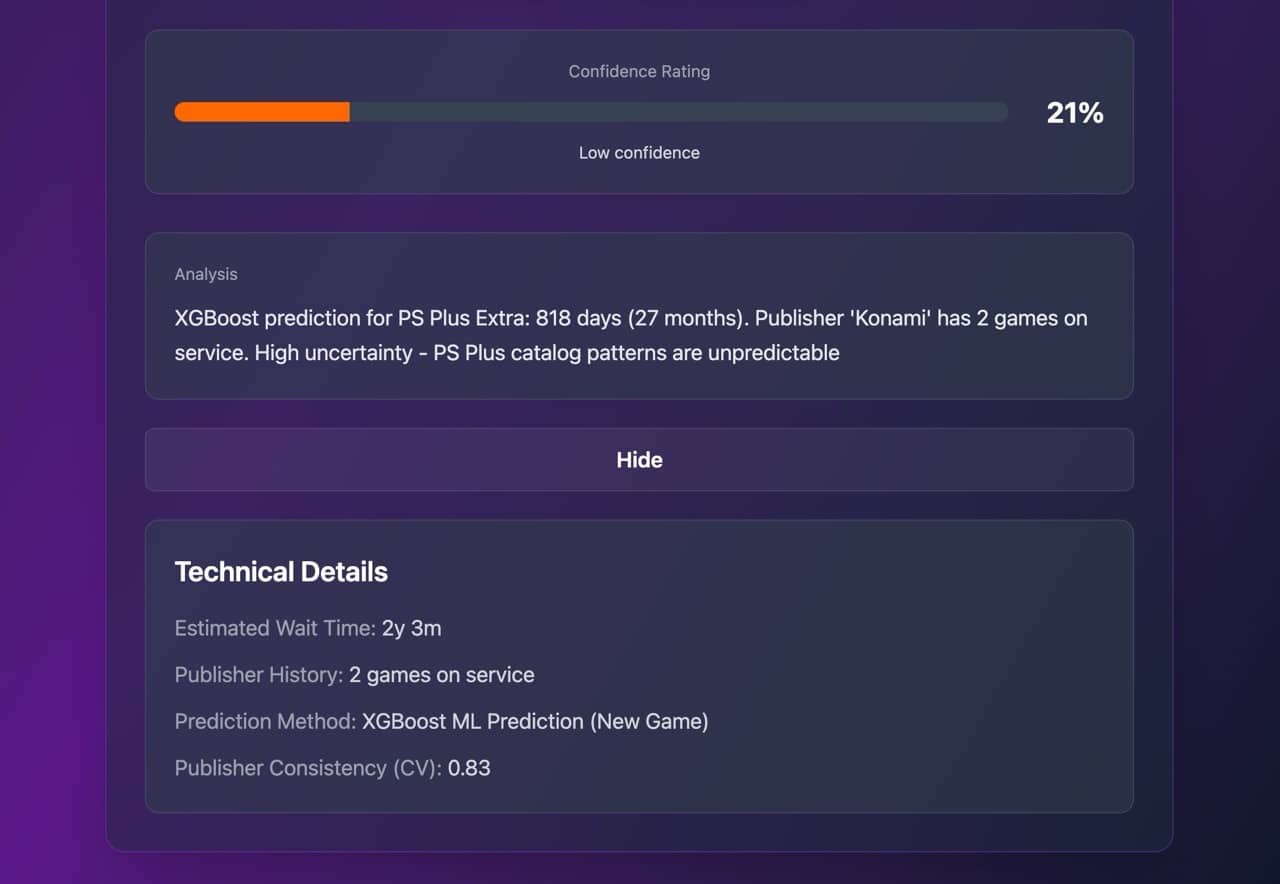The image size is (1280, 884).
Task: Click the Confidence Rating heading
Action: point(639,71)
